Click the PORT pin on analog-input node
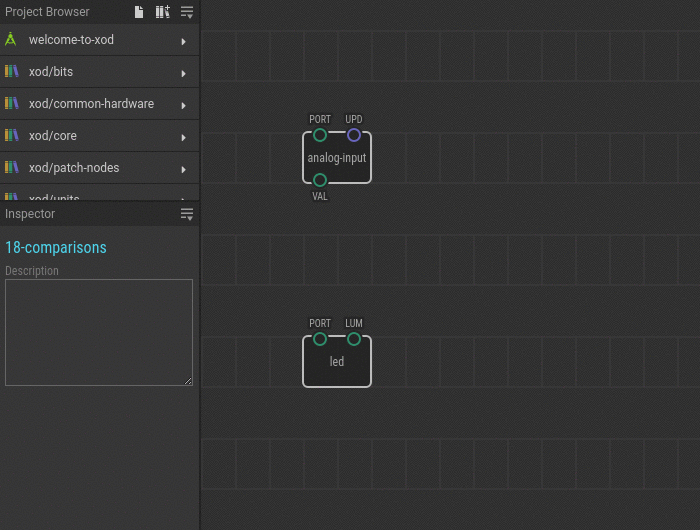 coord(320,135)
